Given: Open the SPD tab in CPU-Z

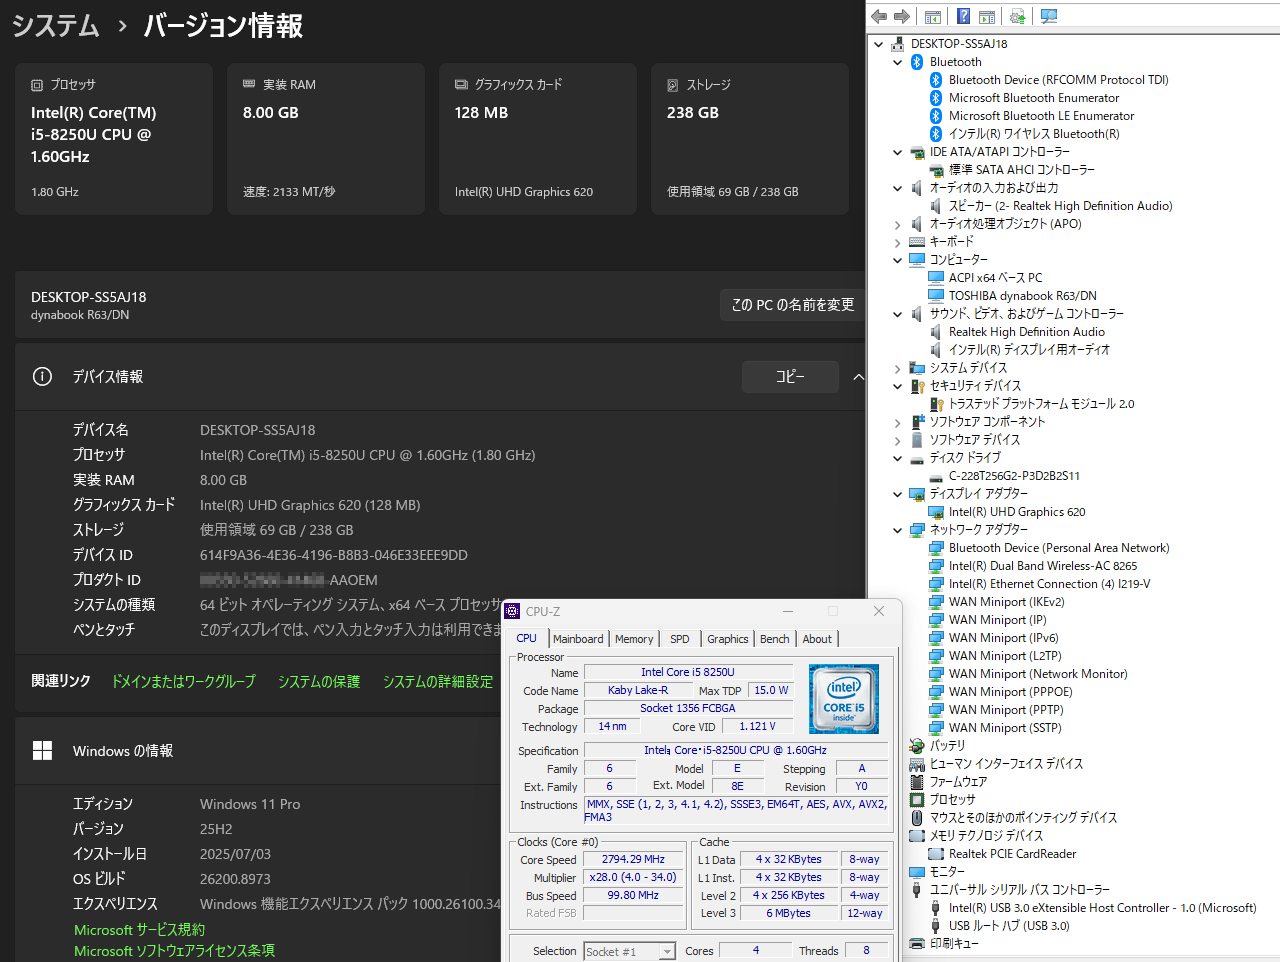Looking at the screenshot, I should tap(680, 639).
